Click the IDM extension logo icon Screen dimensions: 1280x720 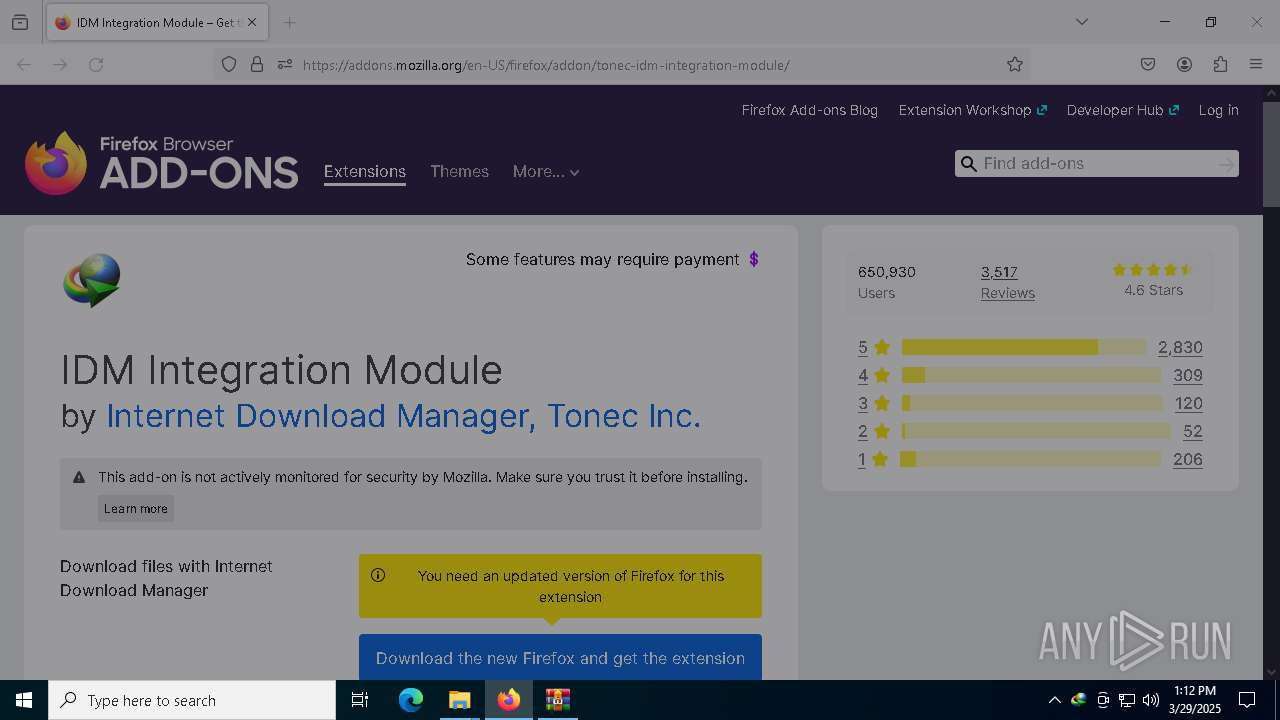pos(92,280)
